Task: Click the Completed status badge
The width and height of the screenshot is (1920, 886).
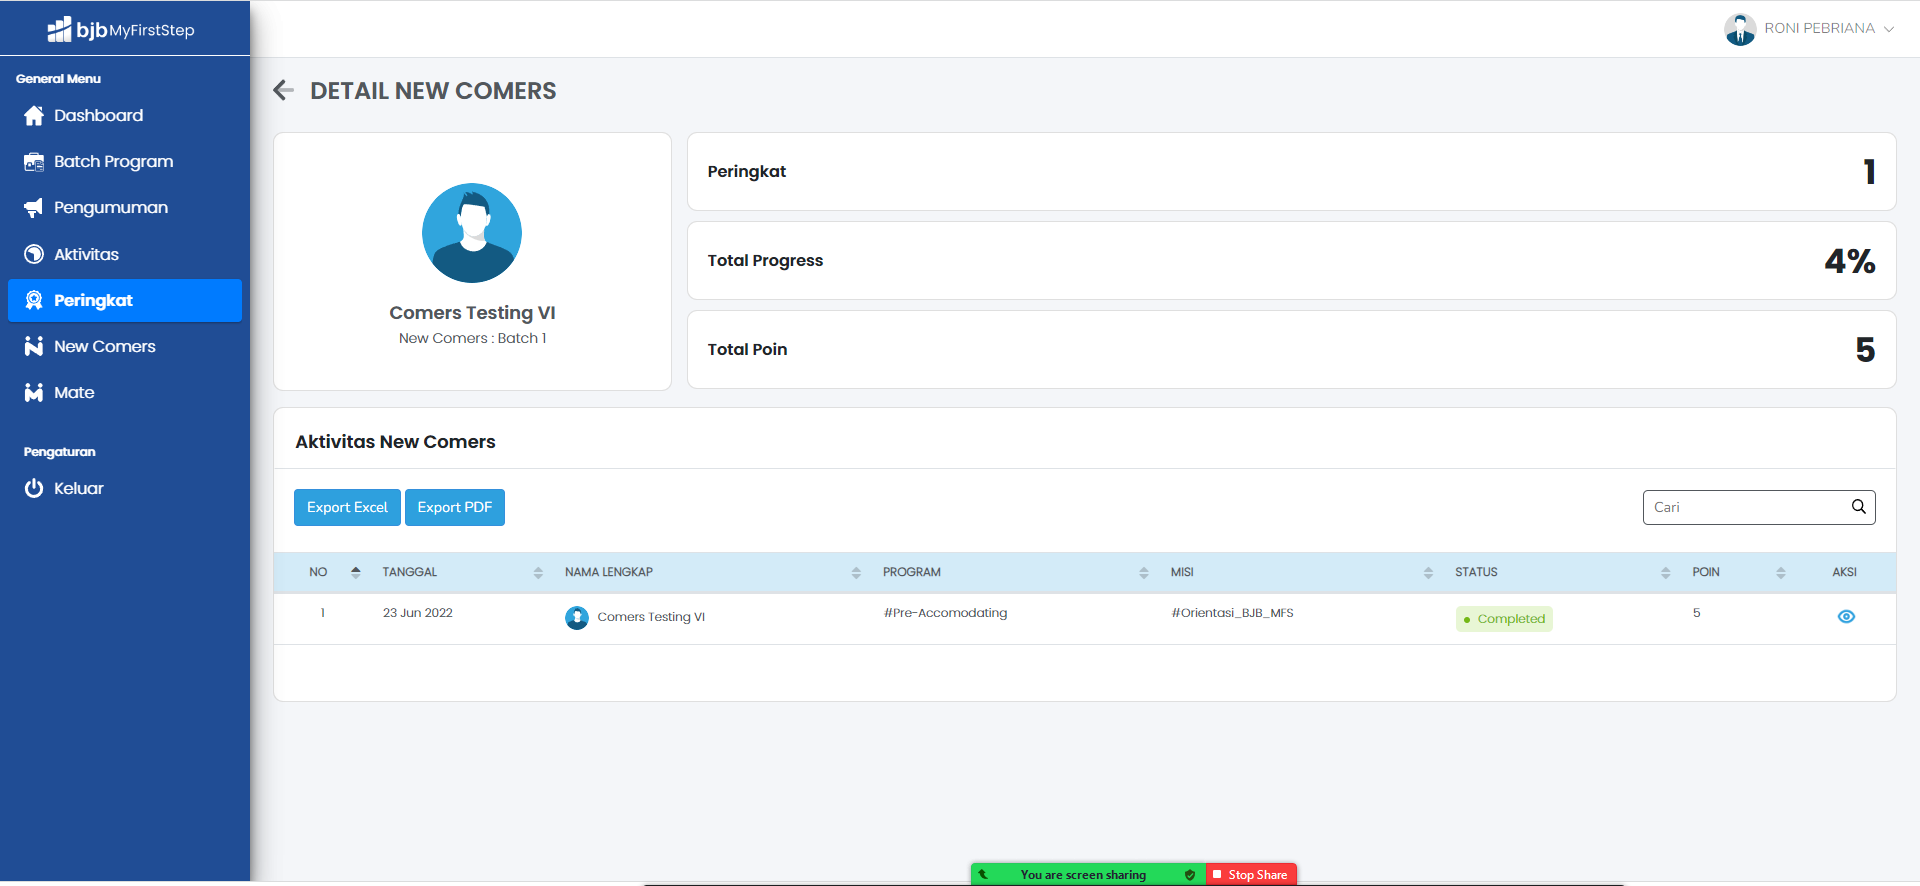Action: [x=1504, y=619]
